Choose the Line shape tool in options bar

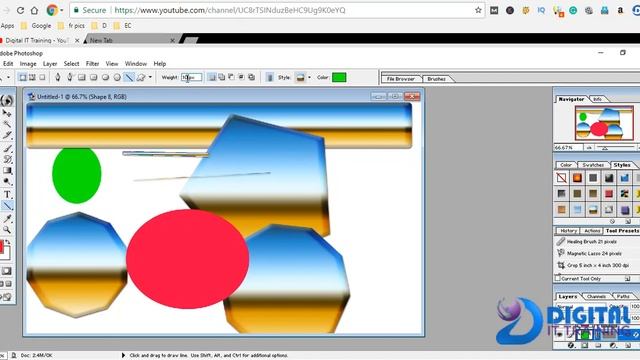129,77
